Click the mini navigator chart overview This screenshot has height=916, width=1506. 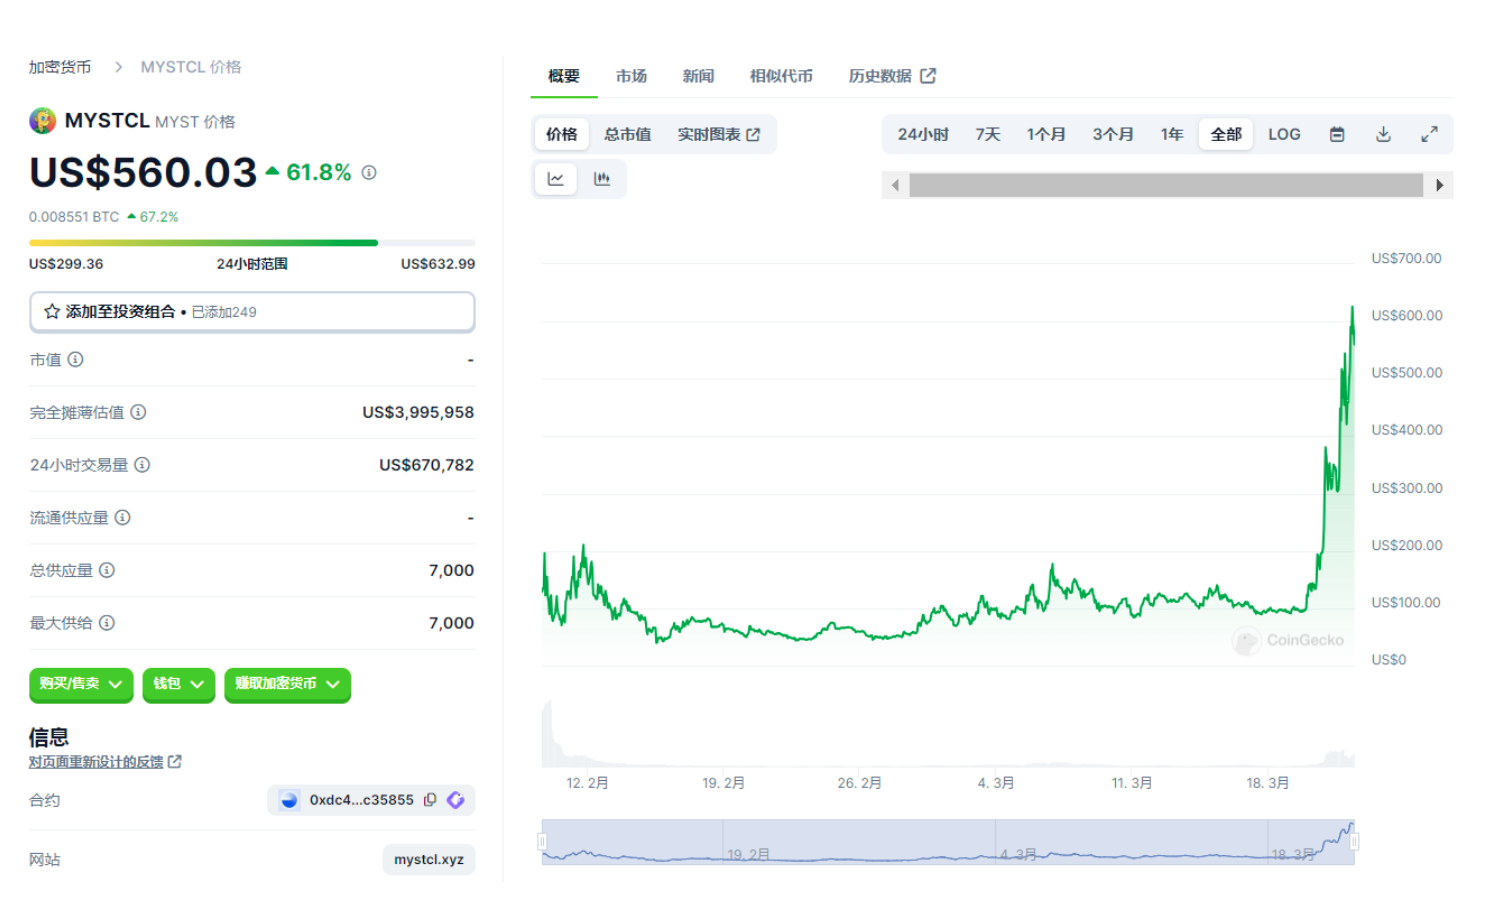(948, 842)
